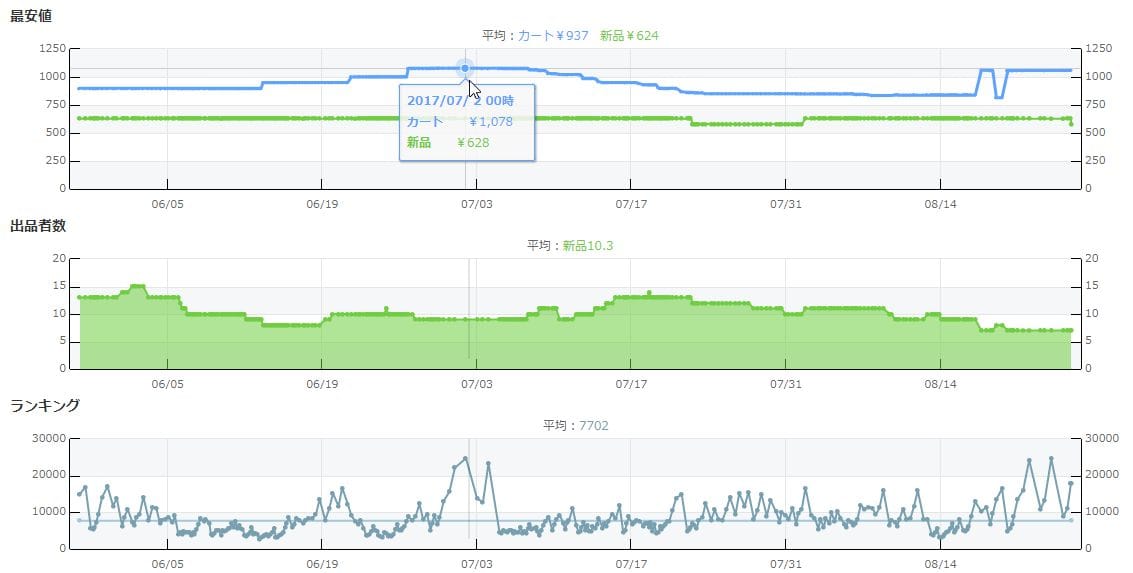Viewport: 1133px width, 573px height.
Task: Click the left axis 1250 label on the price chart
Action: [52, 48]
